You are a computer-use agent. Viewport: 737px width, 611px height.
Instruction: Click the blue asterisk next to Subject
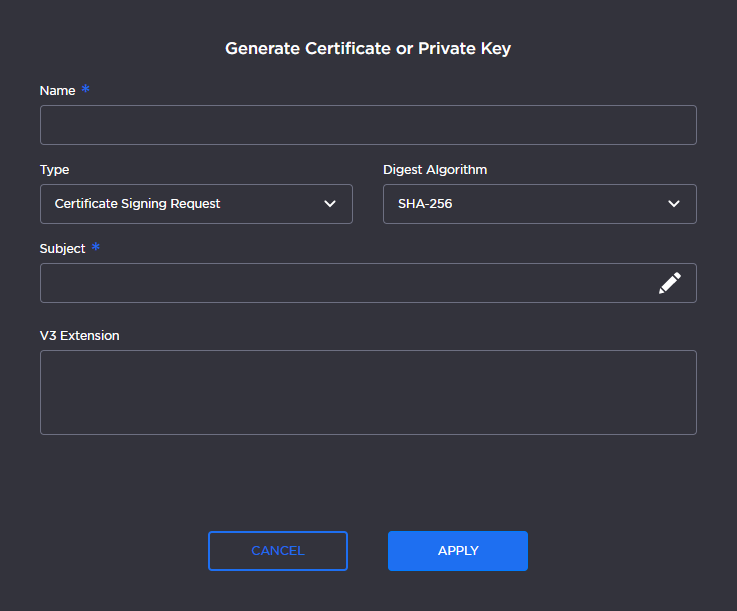coord(96,248)
